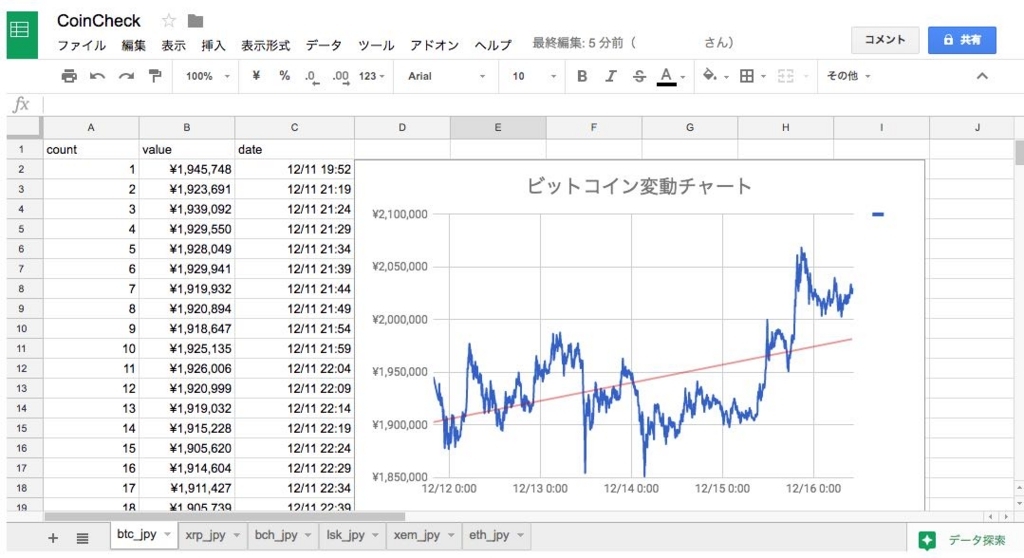Click the ビットコイン変動チャート chart title

pos(639,186)
